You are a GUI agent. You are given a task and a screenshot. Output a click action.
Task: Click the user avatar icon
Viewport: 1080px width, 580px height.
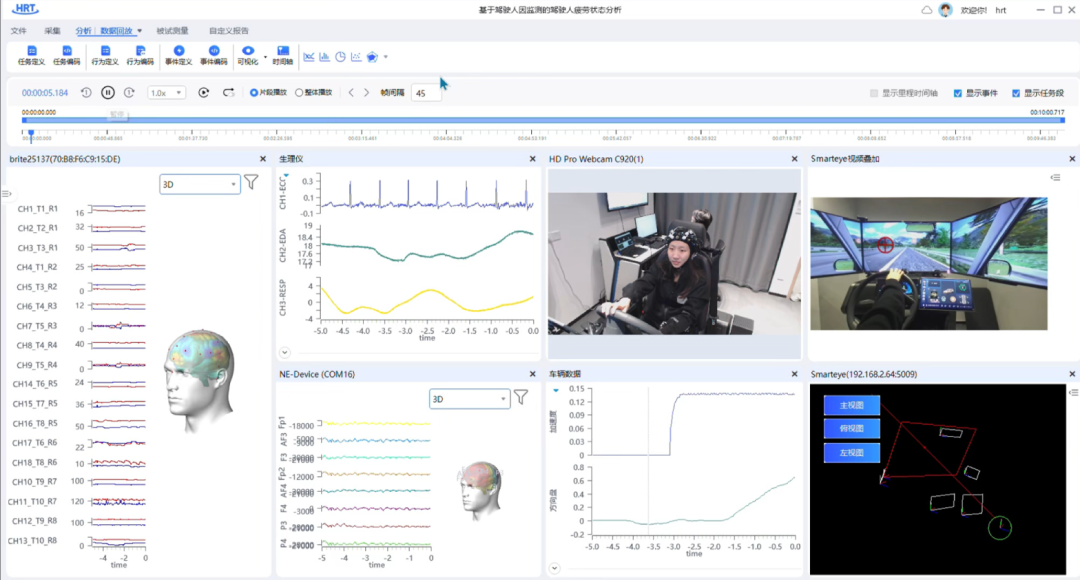[946, 10]
